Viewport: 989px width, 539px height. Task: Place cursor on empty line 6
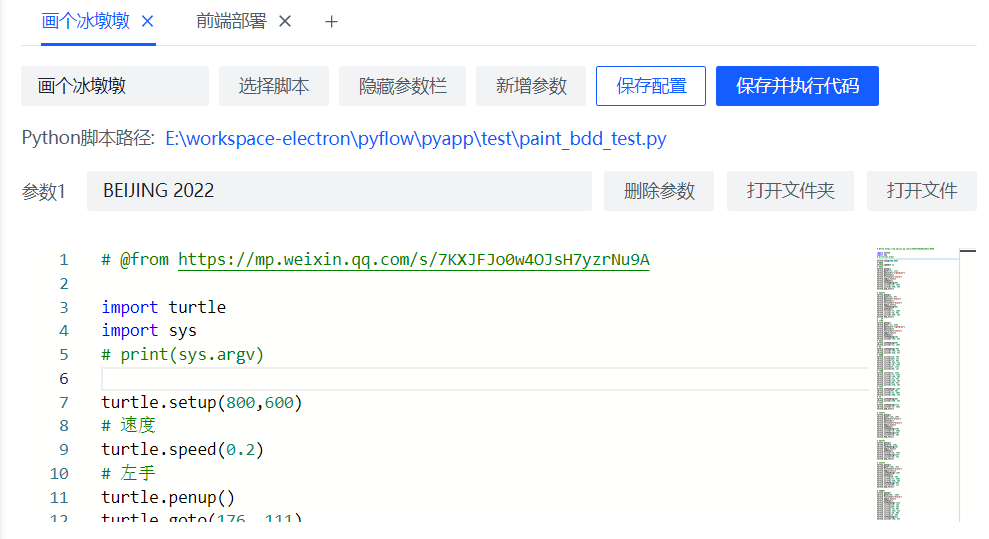pyautogui.click(x=480, y=379)
